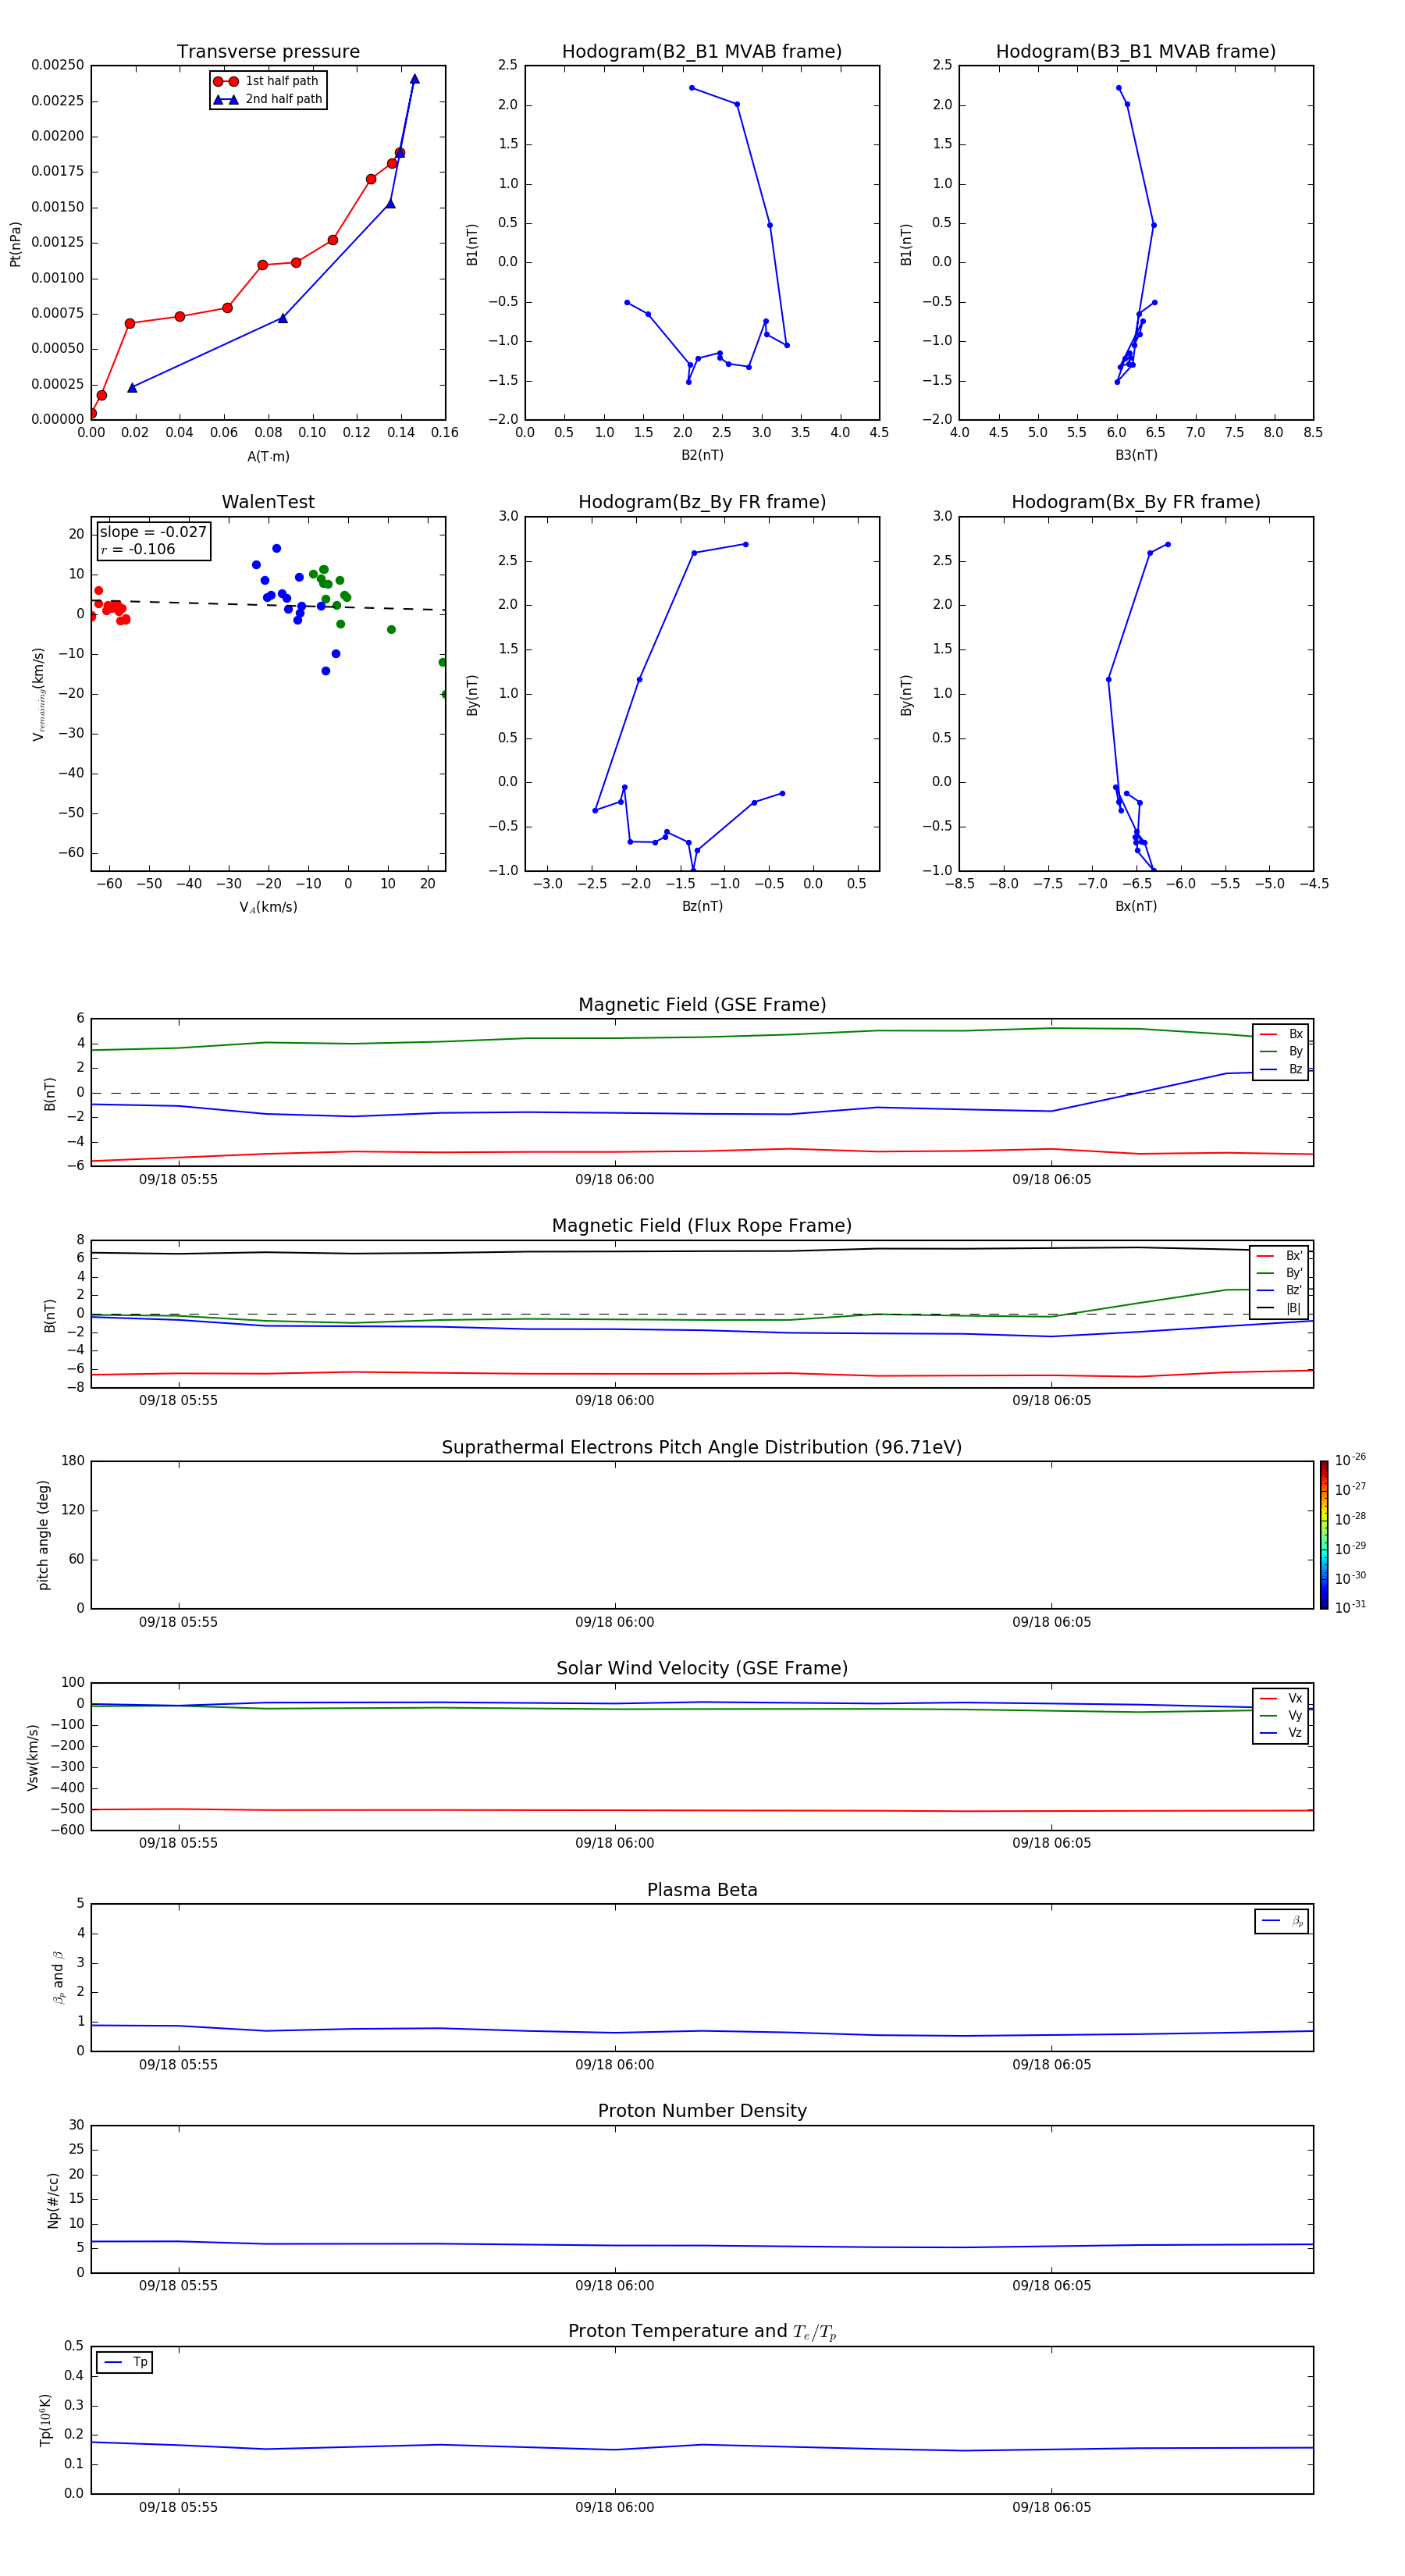1405x2576 pixels.
Task: Click the 'Magnetic Field (GSE Frame)' title
Action: [x=702, y=1005]
